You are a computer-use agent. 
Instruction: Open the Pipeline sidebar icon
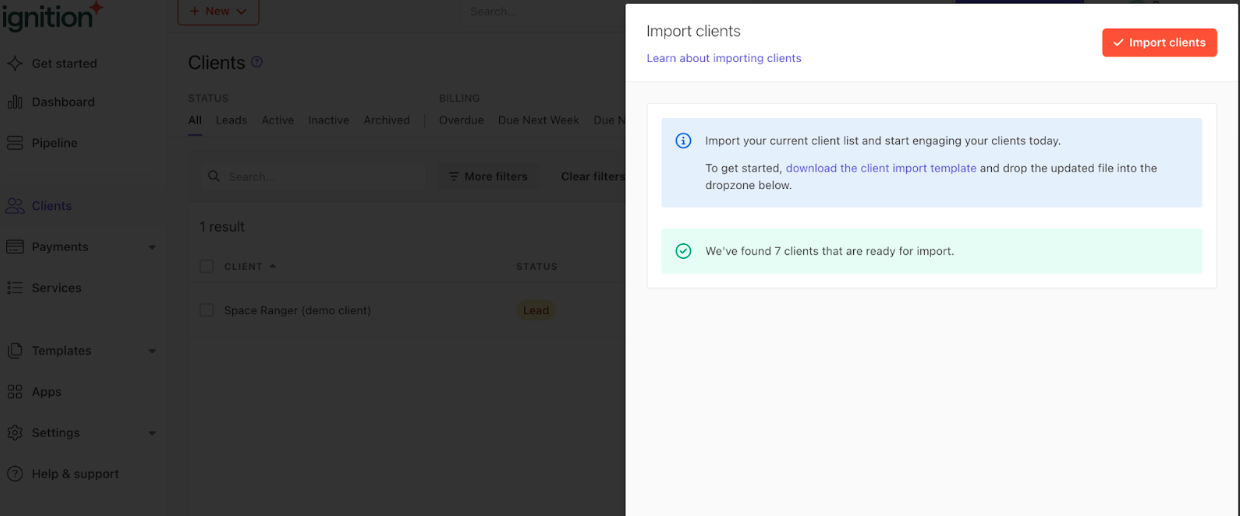coord(15,143)
